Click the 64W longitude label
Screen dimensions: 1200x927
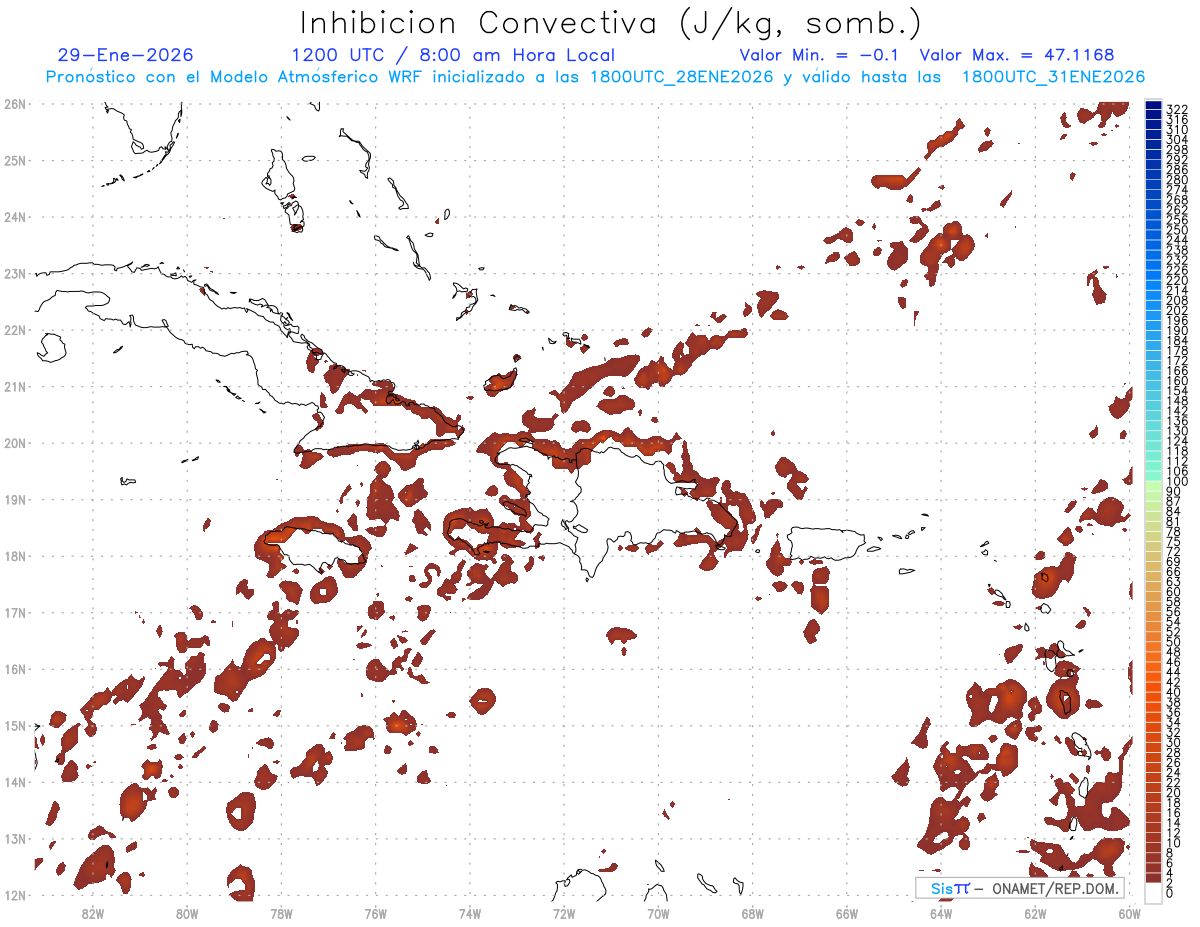point(941,913)
